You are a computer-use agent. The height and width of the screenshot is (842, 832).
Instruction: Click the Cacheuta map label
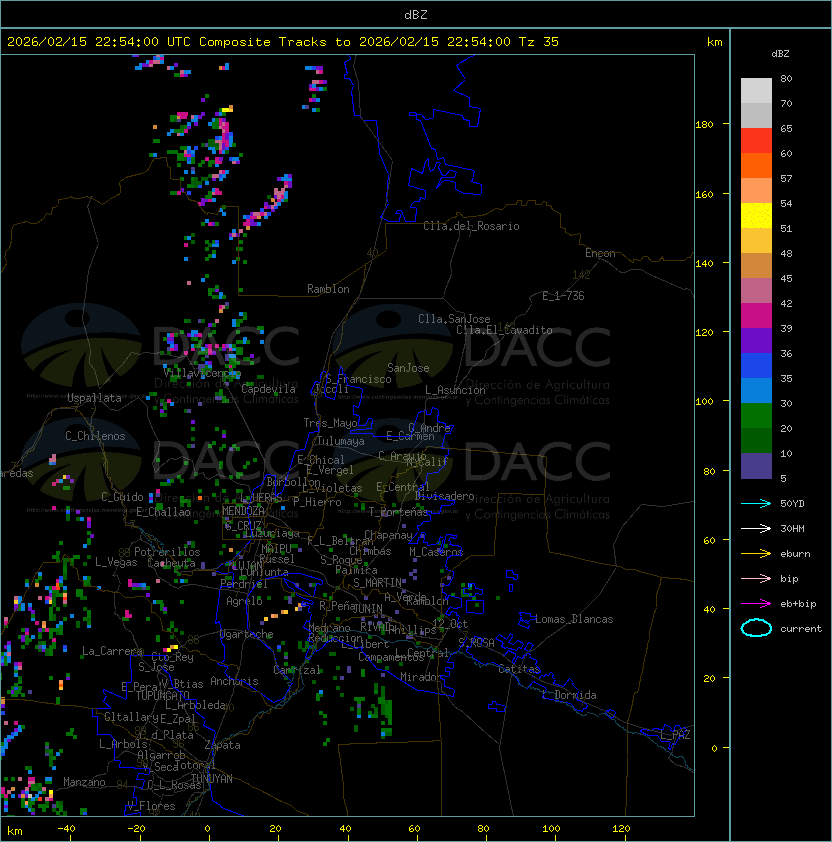click(171, 563)
